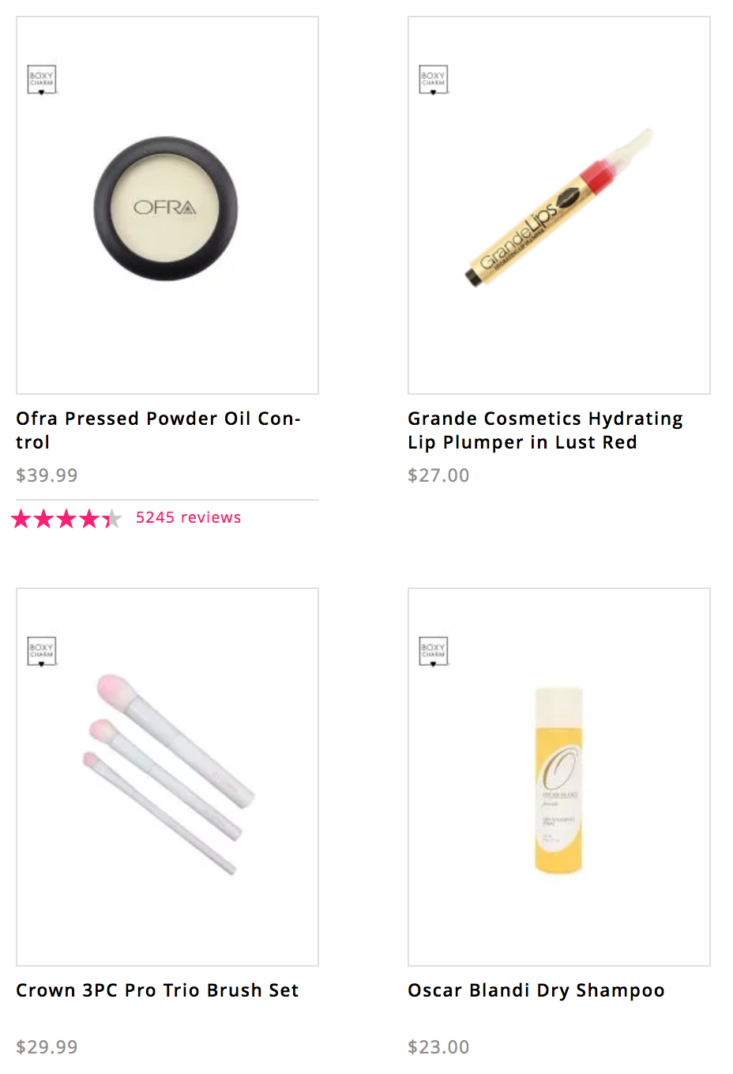
Task: Click the fourth pink rating star
Action: point(89,519)
